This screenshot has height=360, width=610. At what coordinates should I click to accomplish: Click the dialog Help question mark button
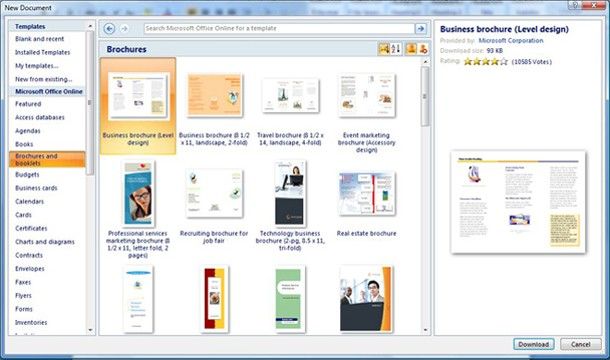pos(576,5)
